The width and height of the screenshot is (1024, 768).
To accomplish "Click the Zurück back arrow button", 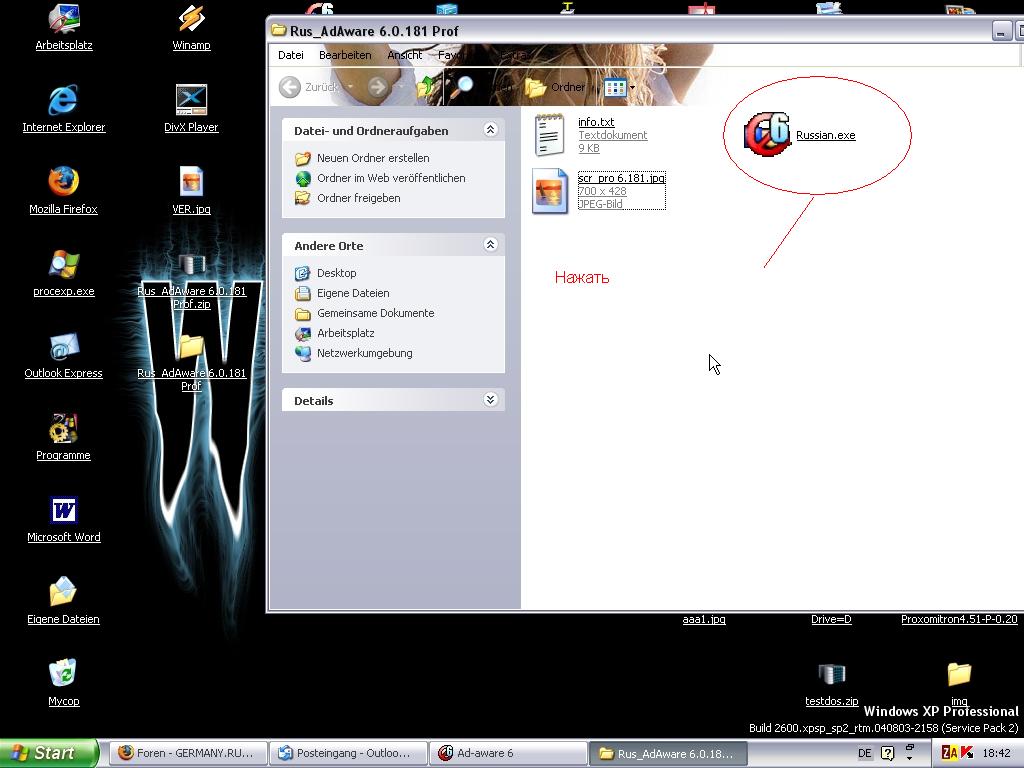I will pyautogui.click(x=290, y=87).
